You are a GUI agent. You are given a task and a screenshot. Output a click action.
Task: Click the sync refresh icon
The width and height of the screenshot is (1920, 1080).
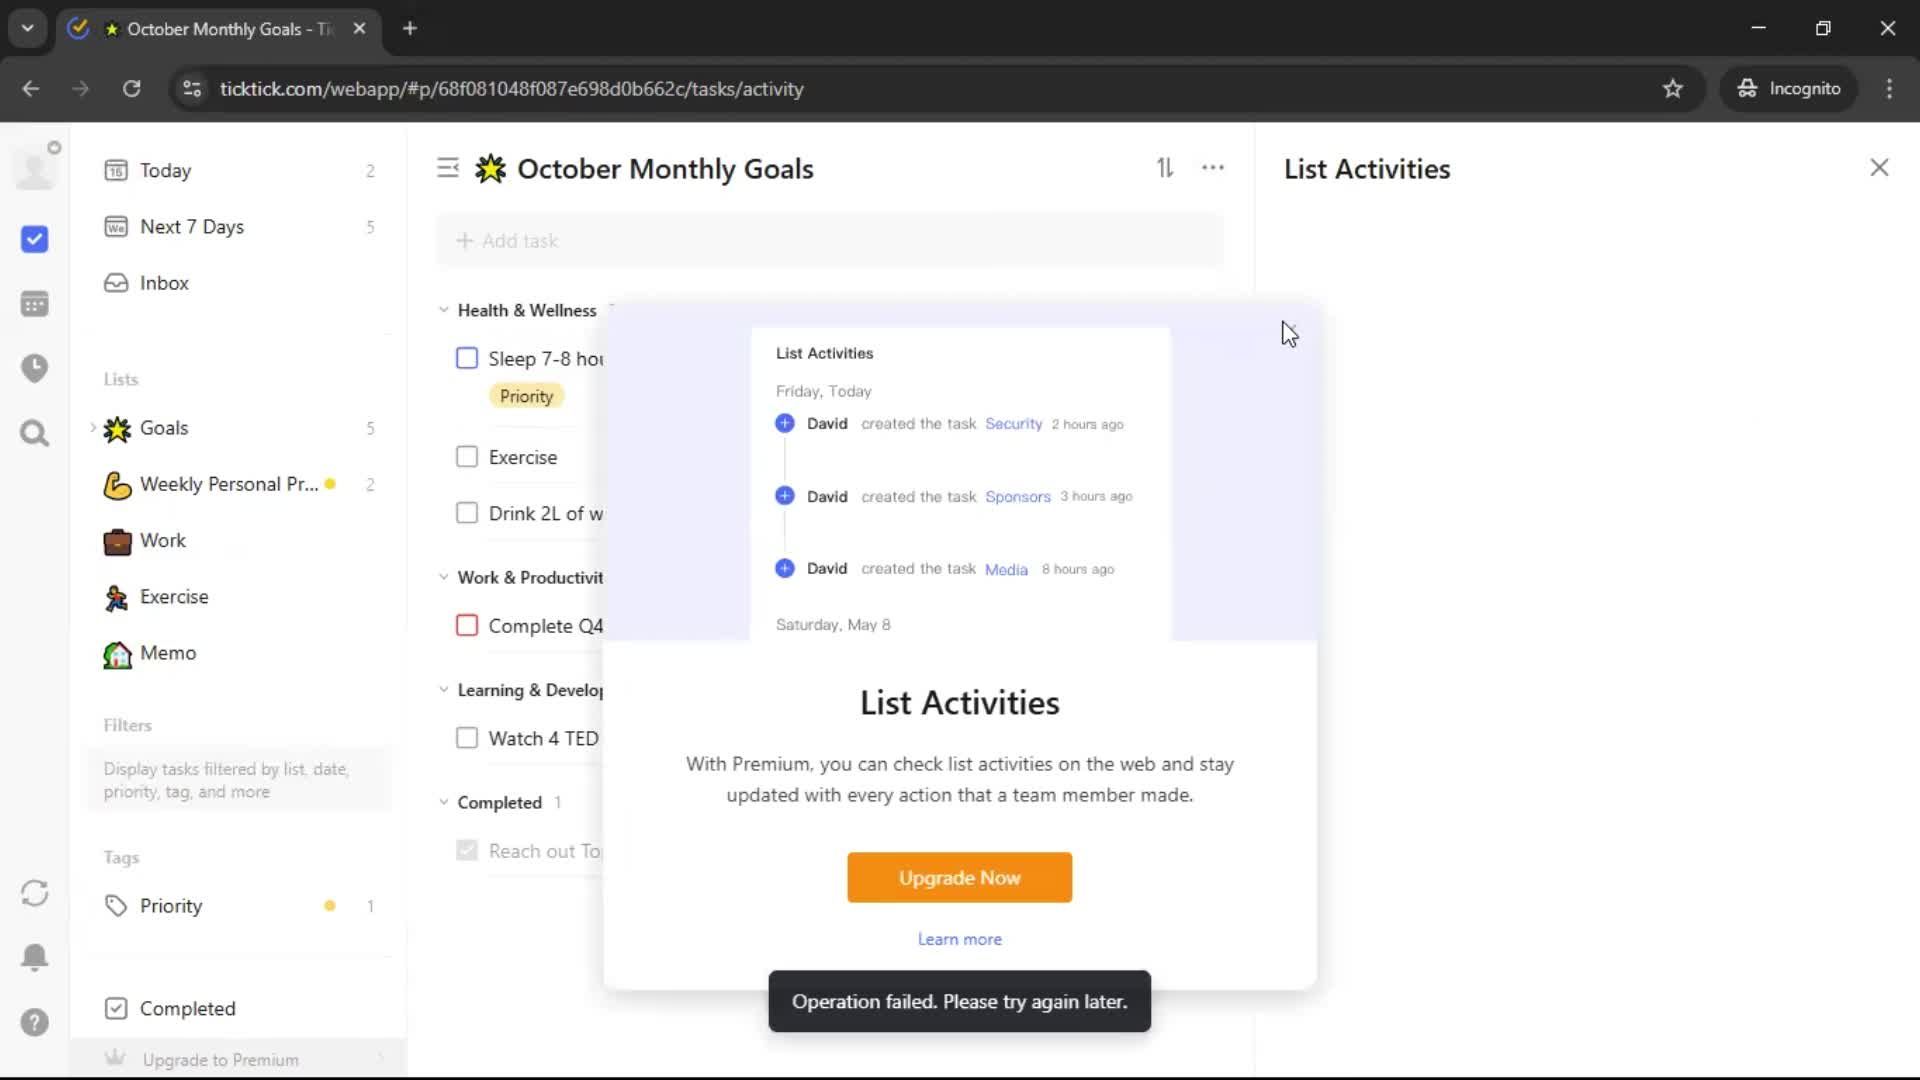[34, 893]
